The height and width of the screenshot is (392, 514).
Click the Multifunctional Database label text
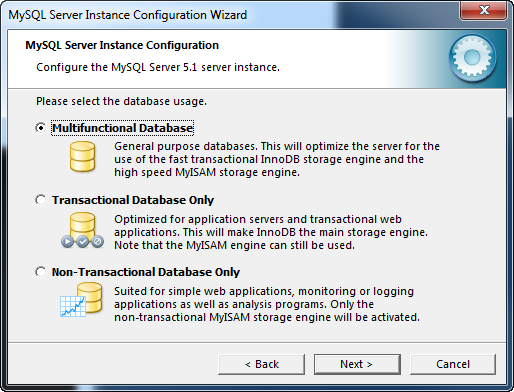[122, 128]
